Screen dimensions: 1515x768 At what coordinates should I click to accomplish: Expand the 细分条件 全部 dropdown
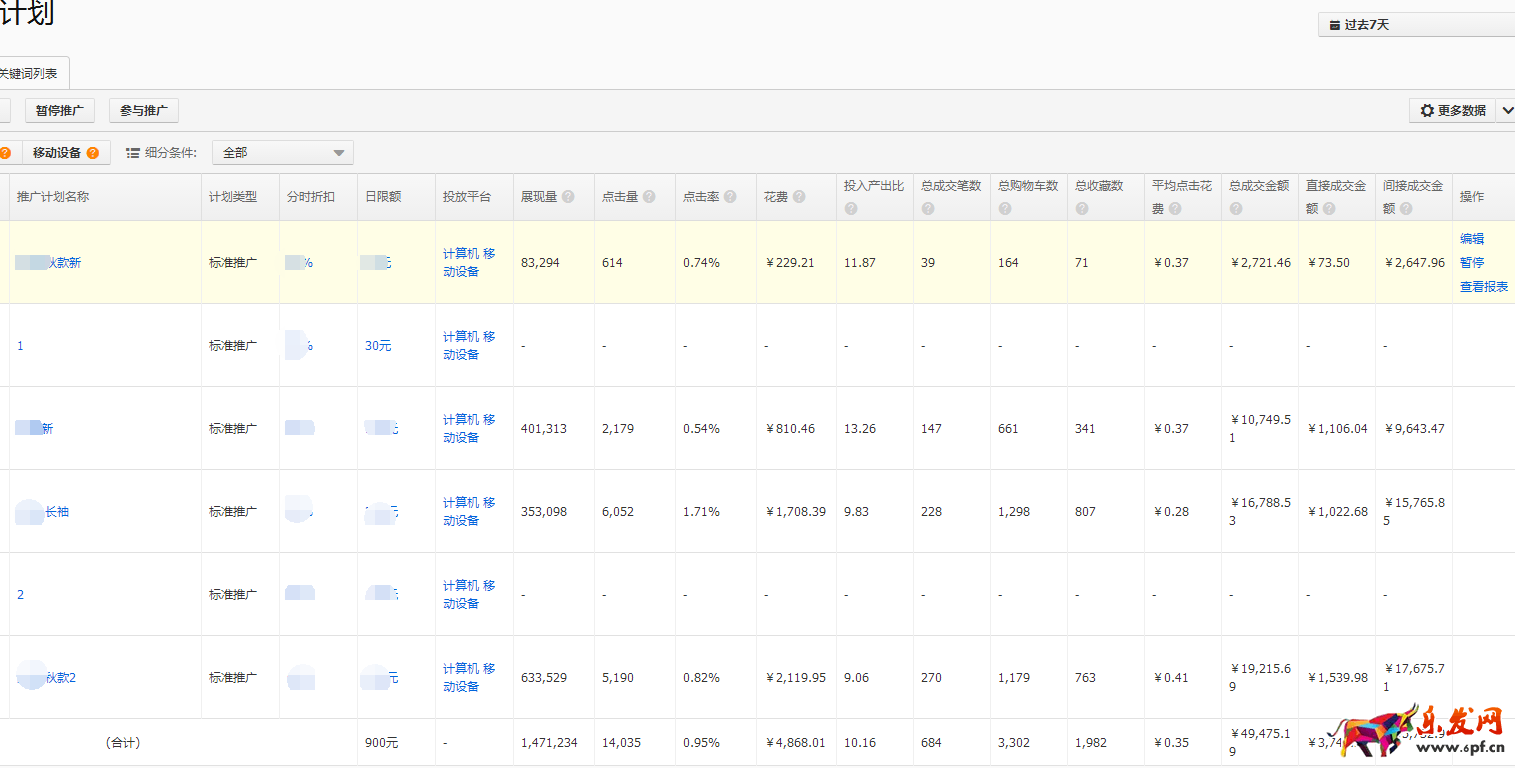(282, 153)
